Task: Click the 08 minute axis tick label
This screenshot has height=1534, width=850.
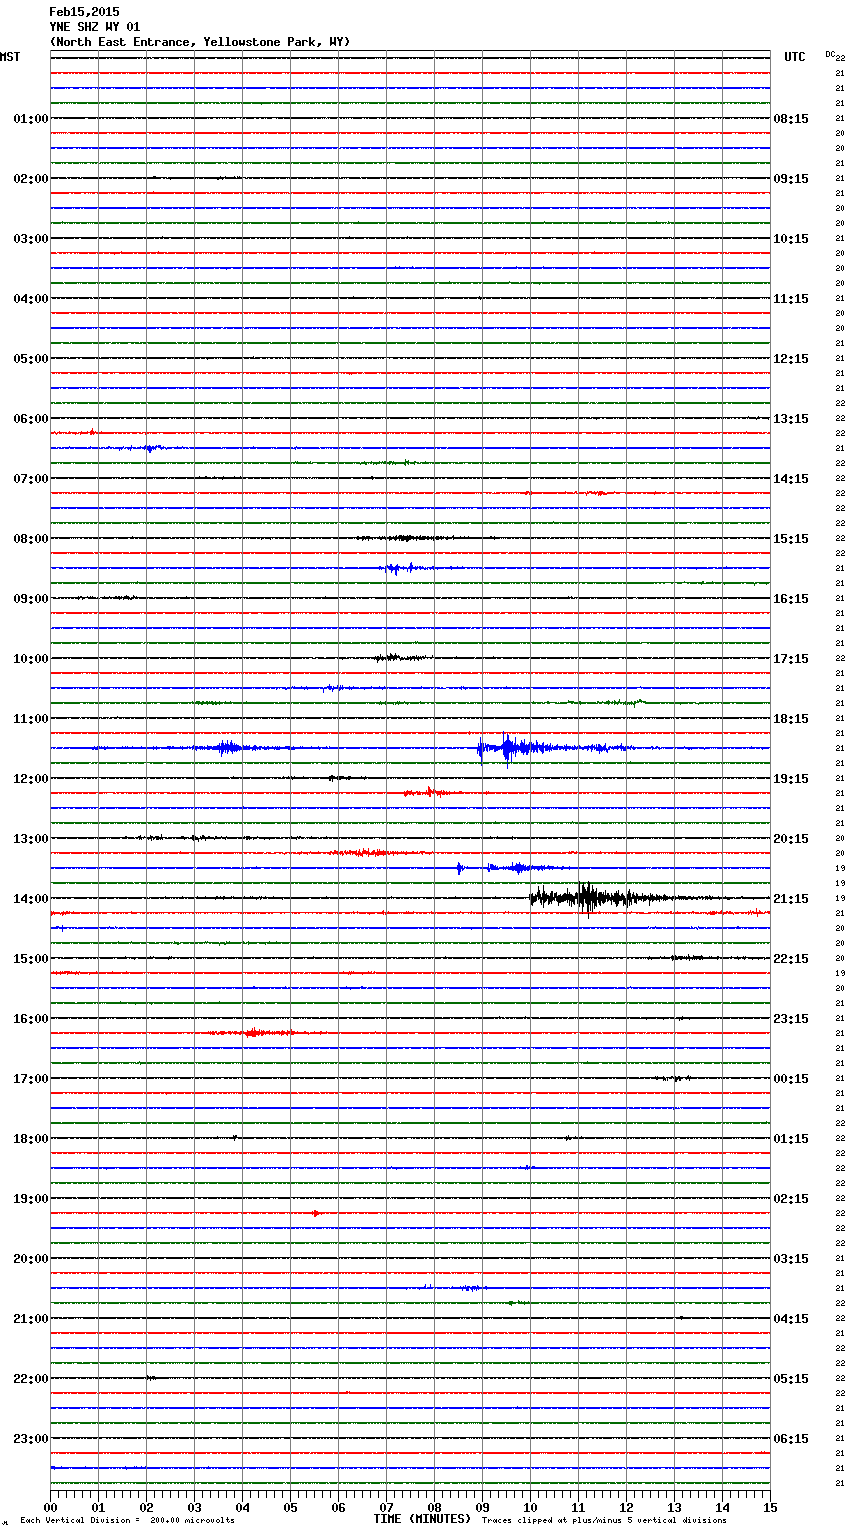Action: (x=434, y=1508)
